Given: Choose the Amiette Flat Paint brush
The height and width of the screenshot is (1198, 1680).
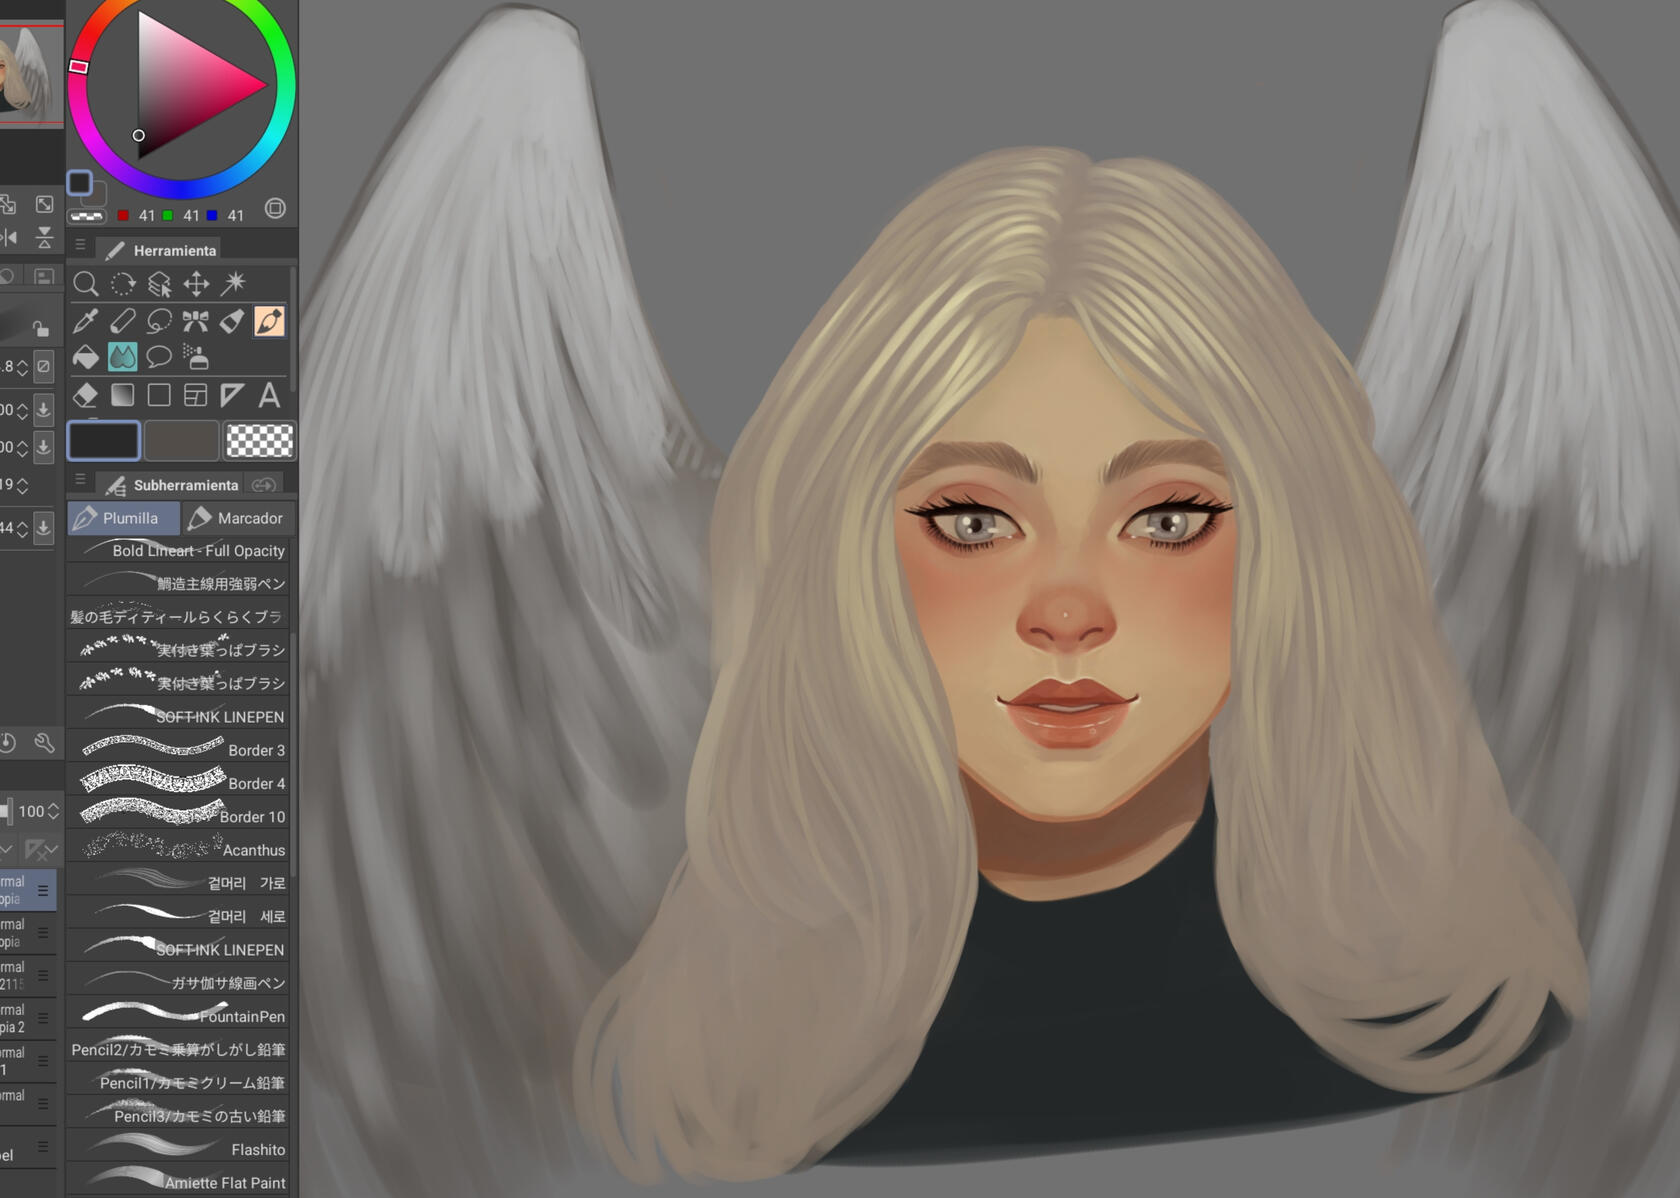Looking at the screenshot, I should 180,1182.
